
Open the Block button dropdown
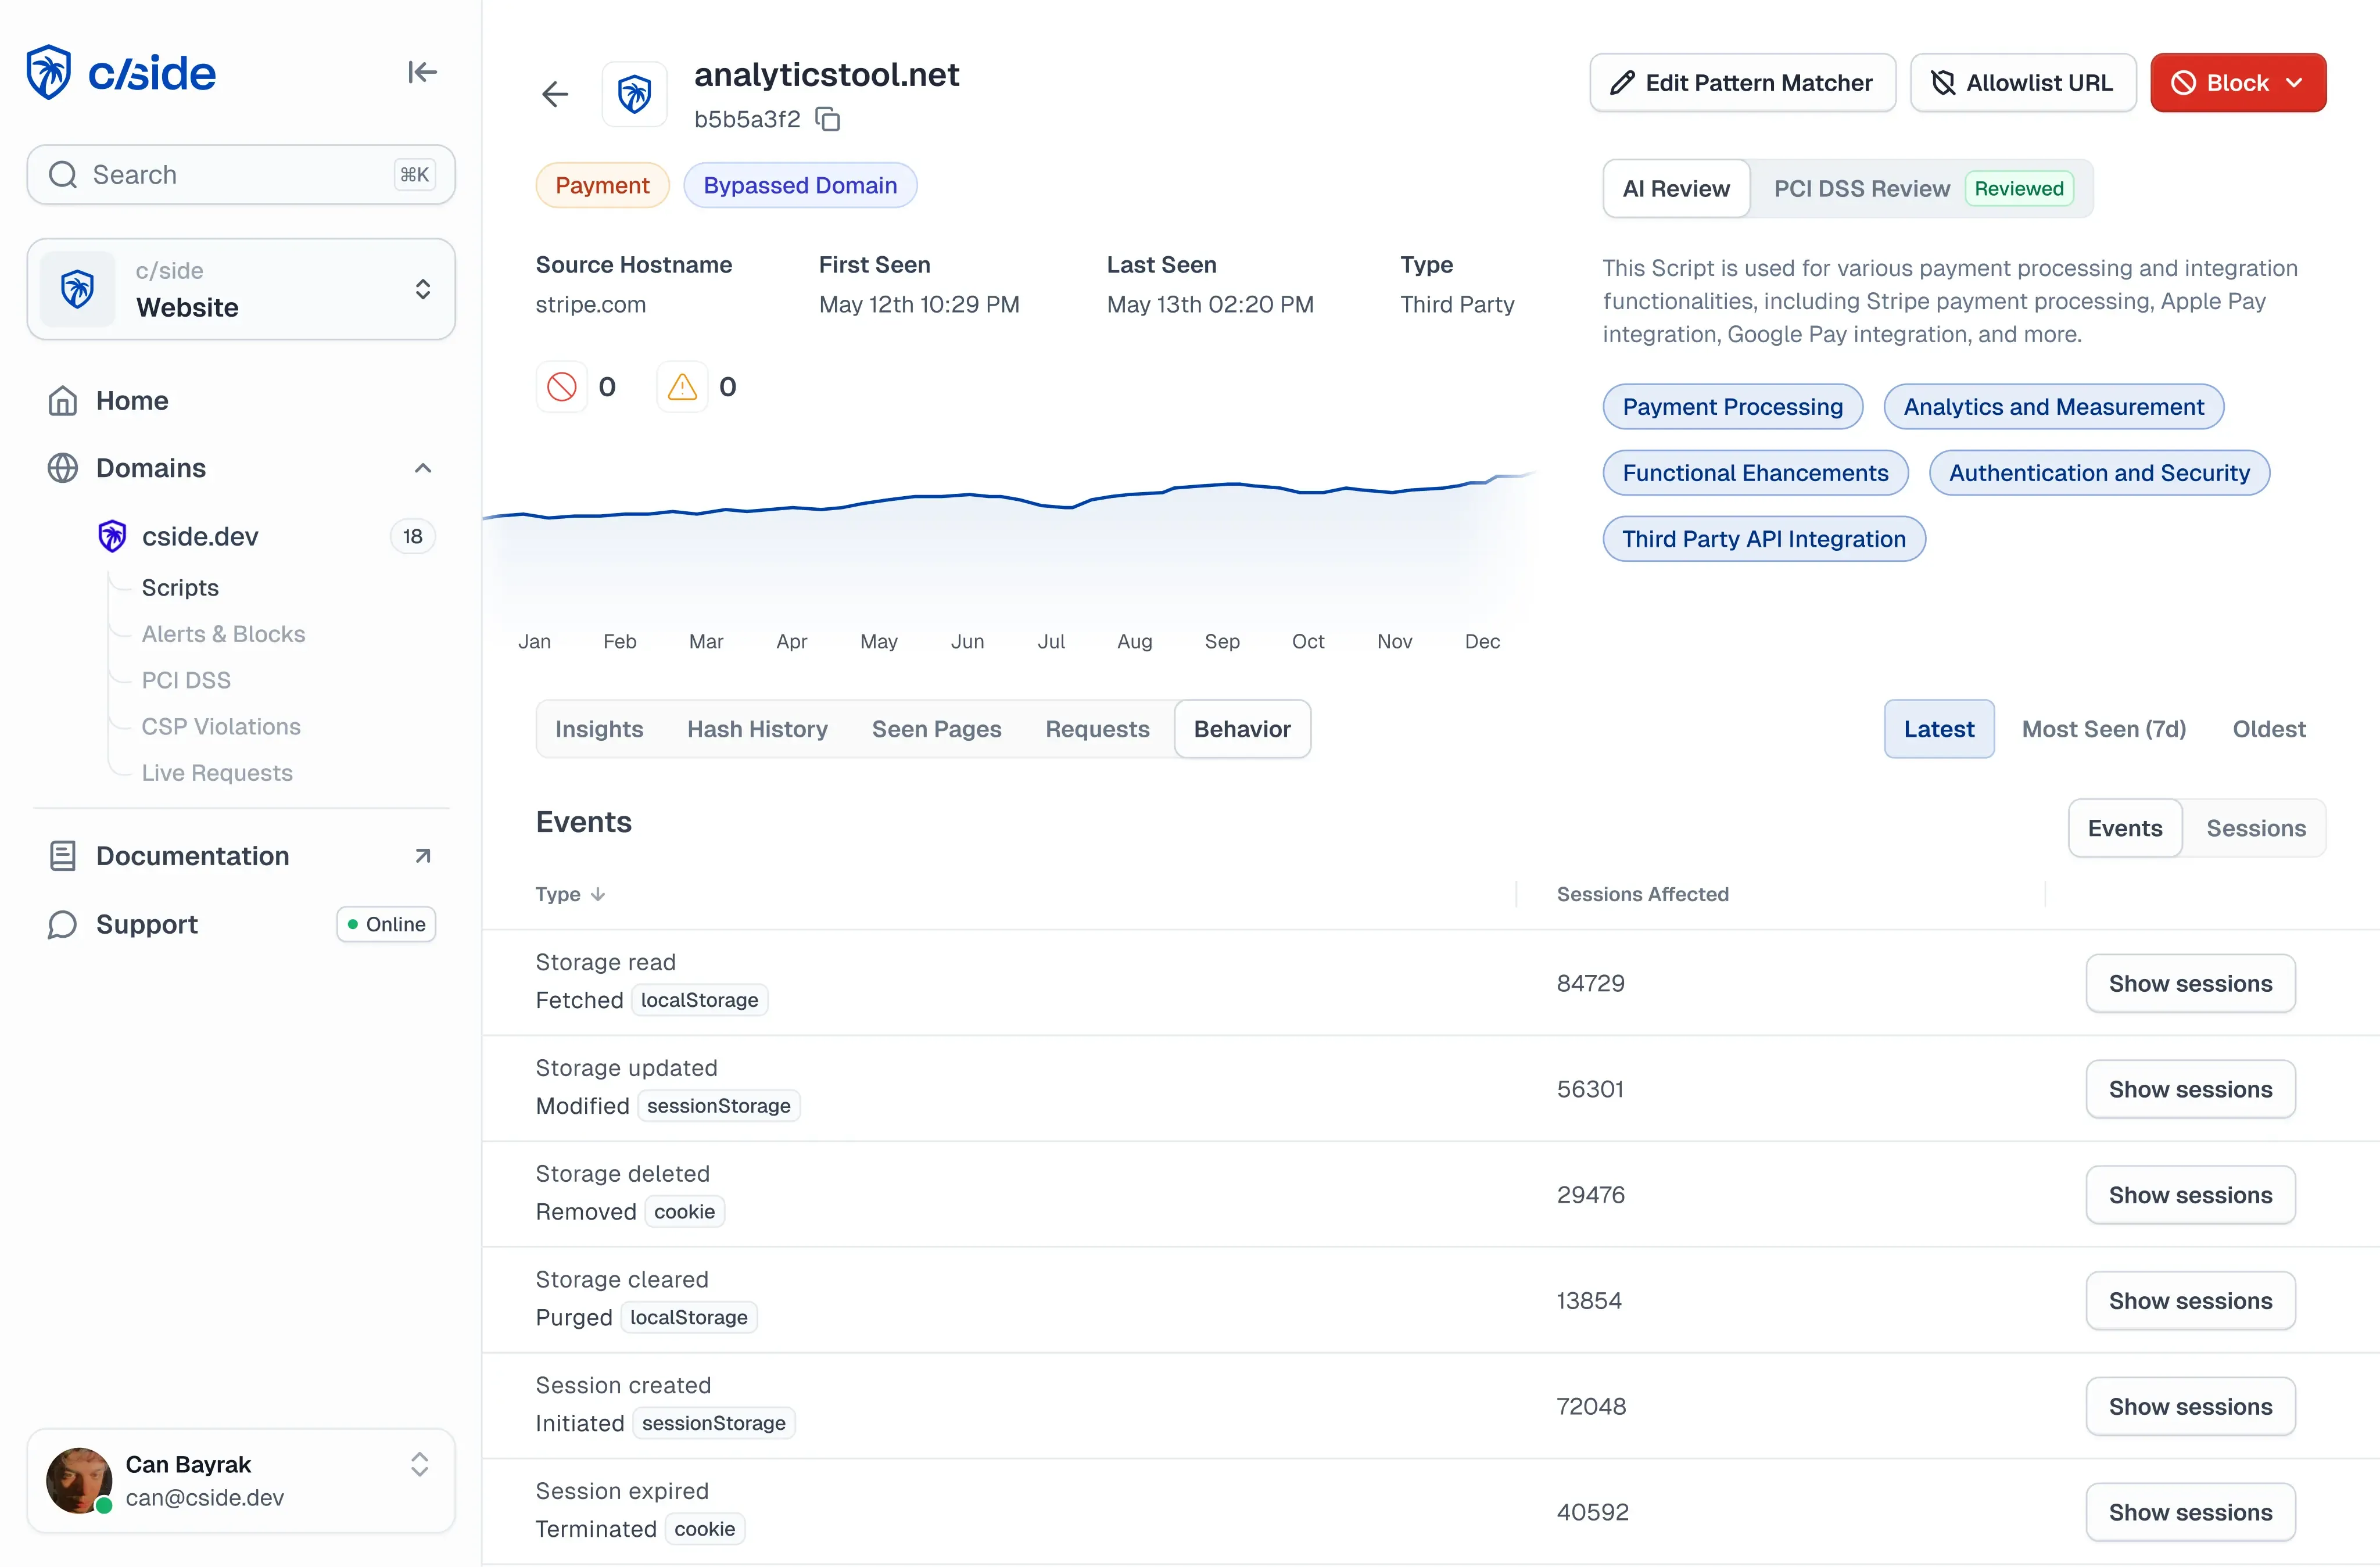[x=2293, y=82]
